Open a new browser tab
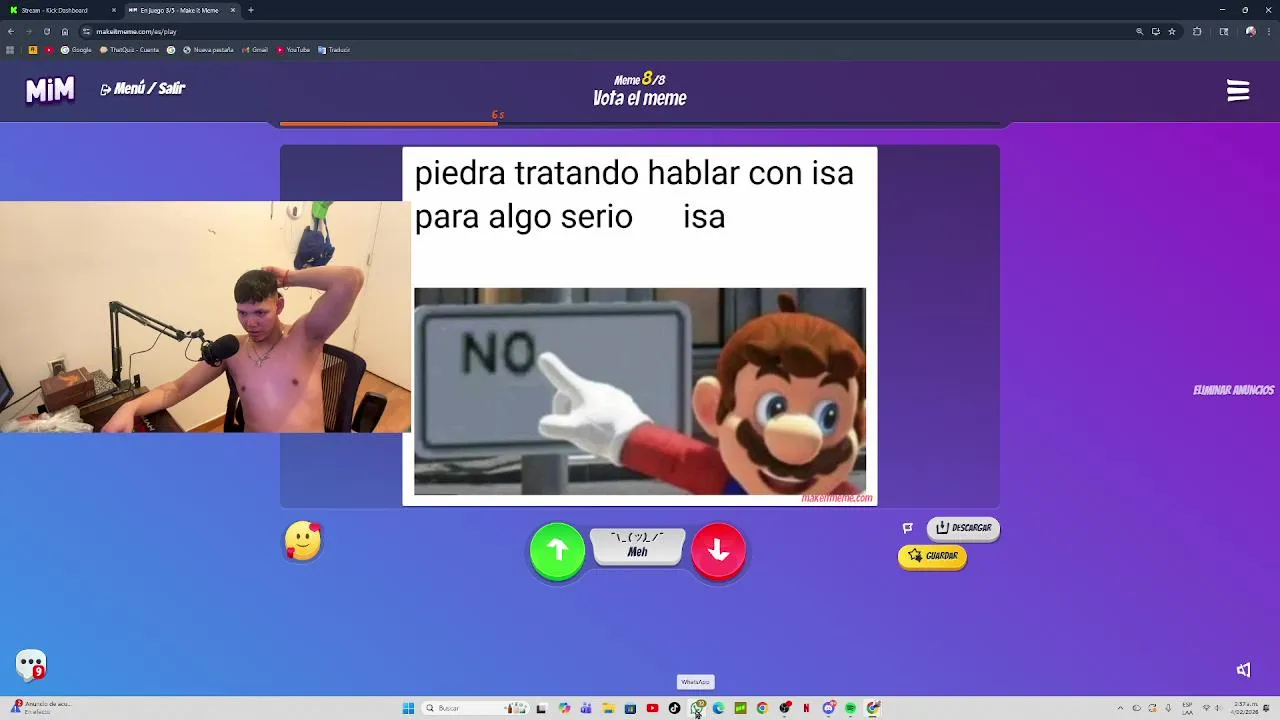This screenshot has width=1280, height=720. point(251,10)
